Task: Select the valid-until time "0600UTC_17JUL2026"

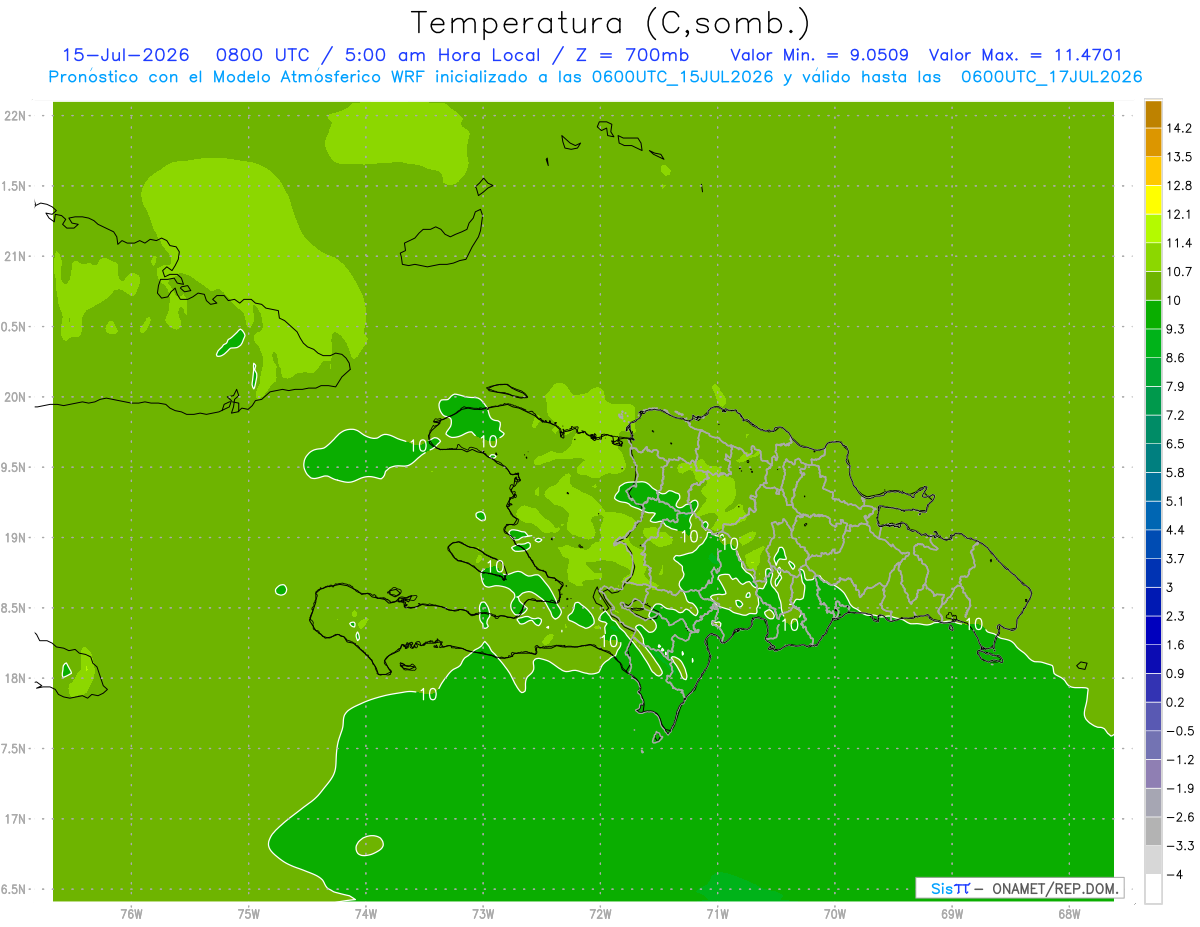Action: point(1051,77)
